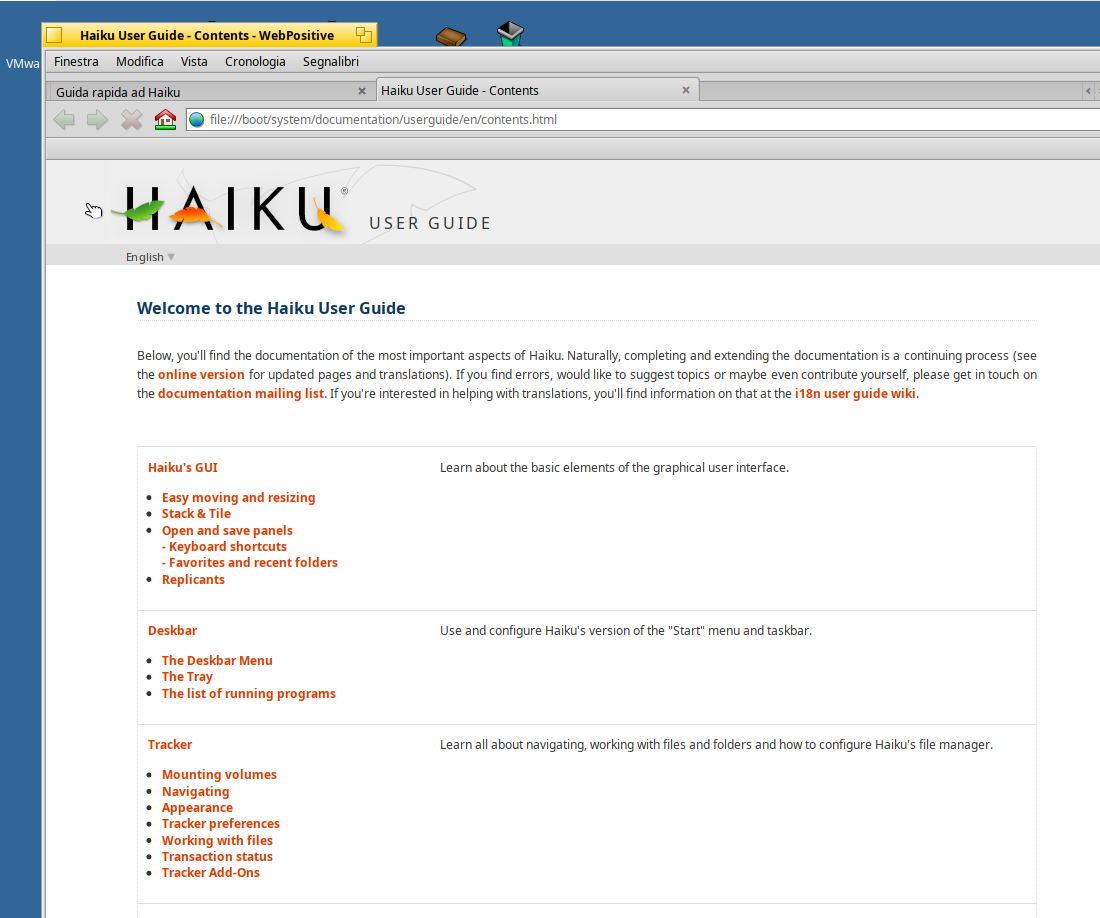The width and height of the screenshot is (1100, 918).
Task: Close the Guida rapida ad Haiku tab
Action: click(x=362, y=91)
